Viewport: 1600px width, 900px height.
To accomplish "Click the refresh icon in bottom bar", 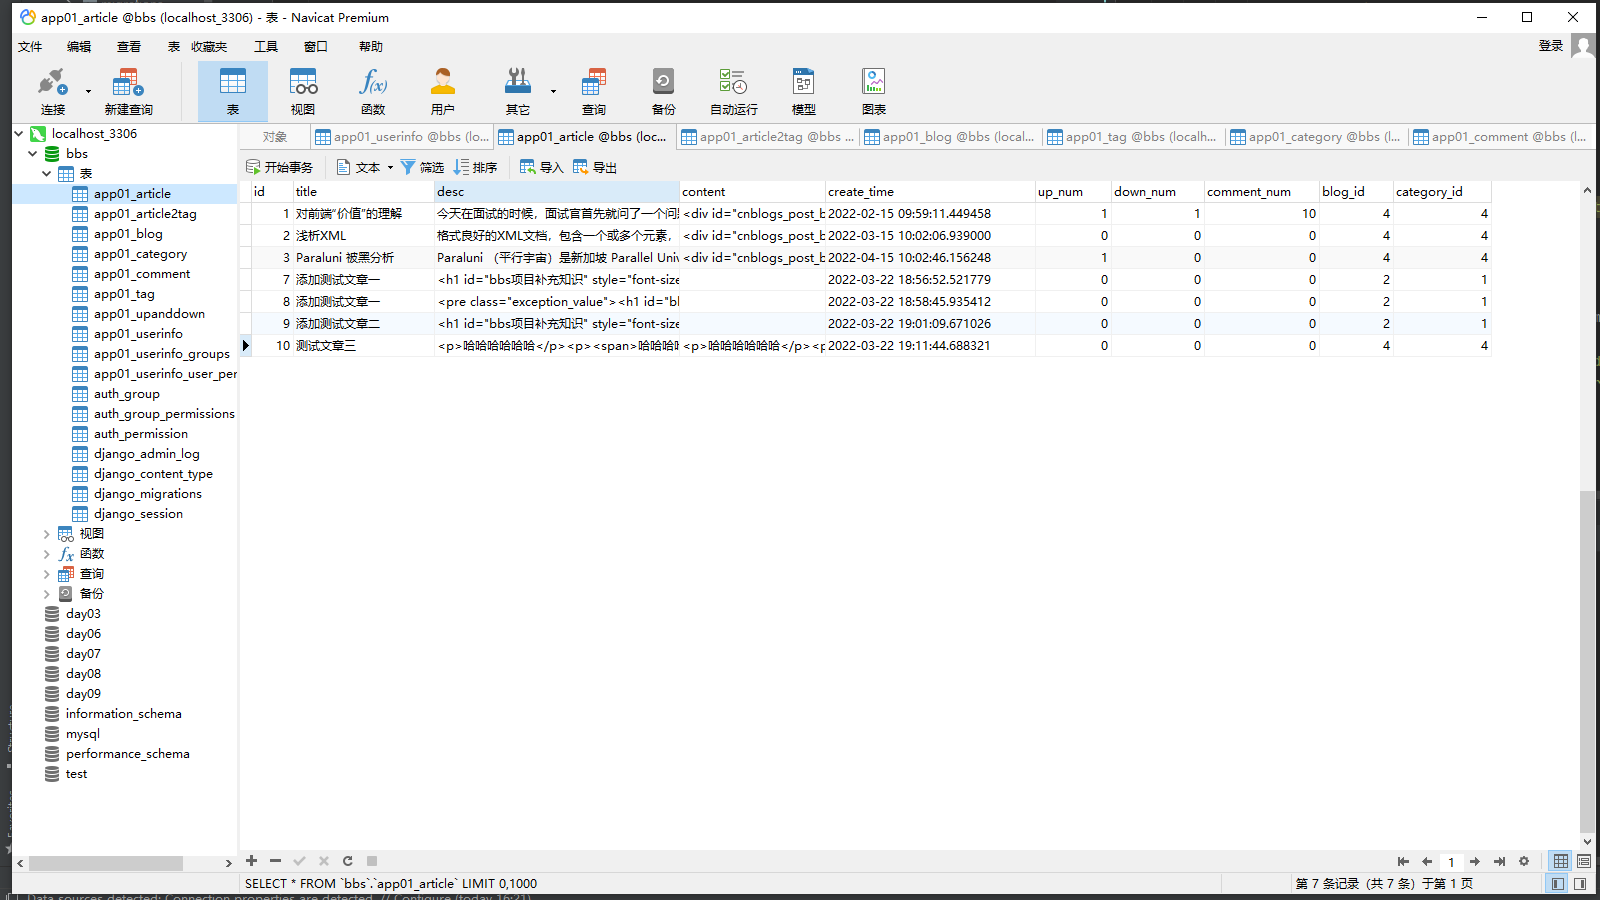I will coord(347,861).
